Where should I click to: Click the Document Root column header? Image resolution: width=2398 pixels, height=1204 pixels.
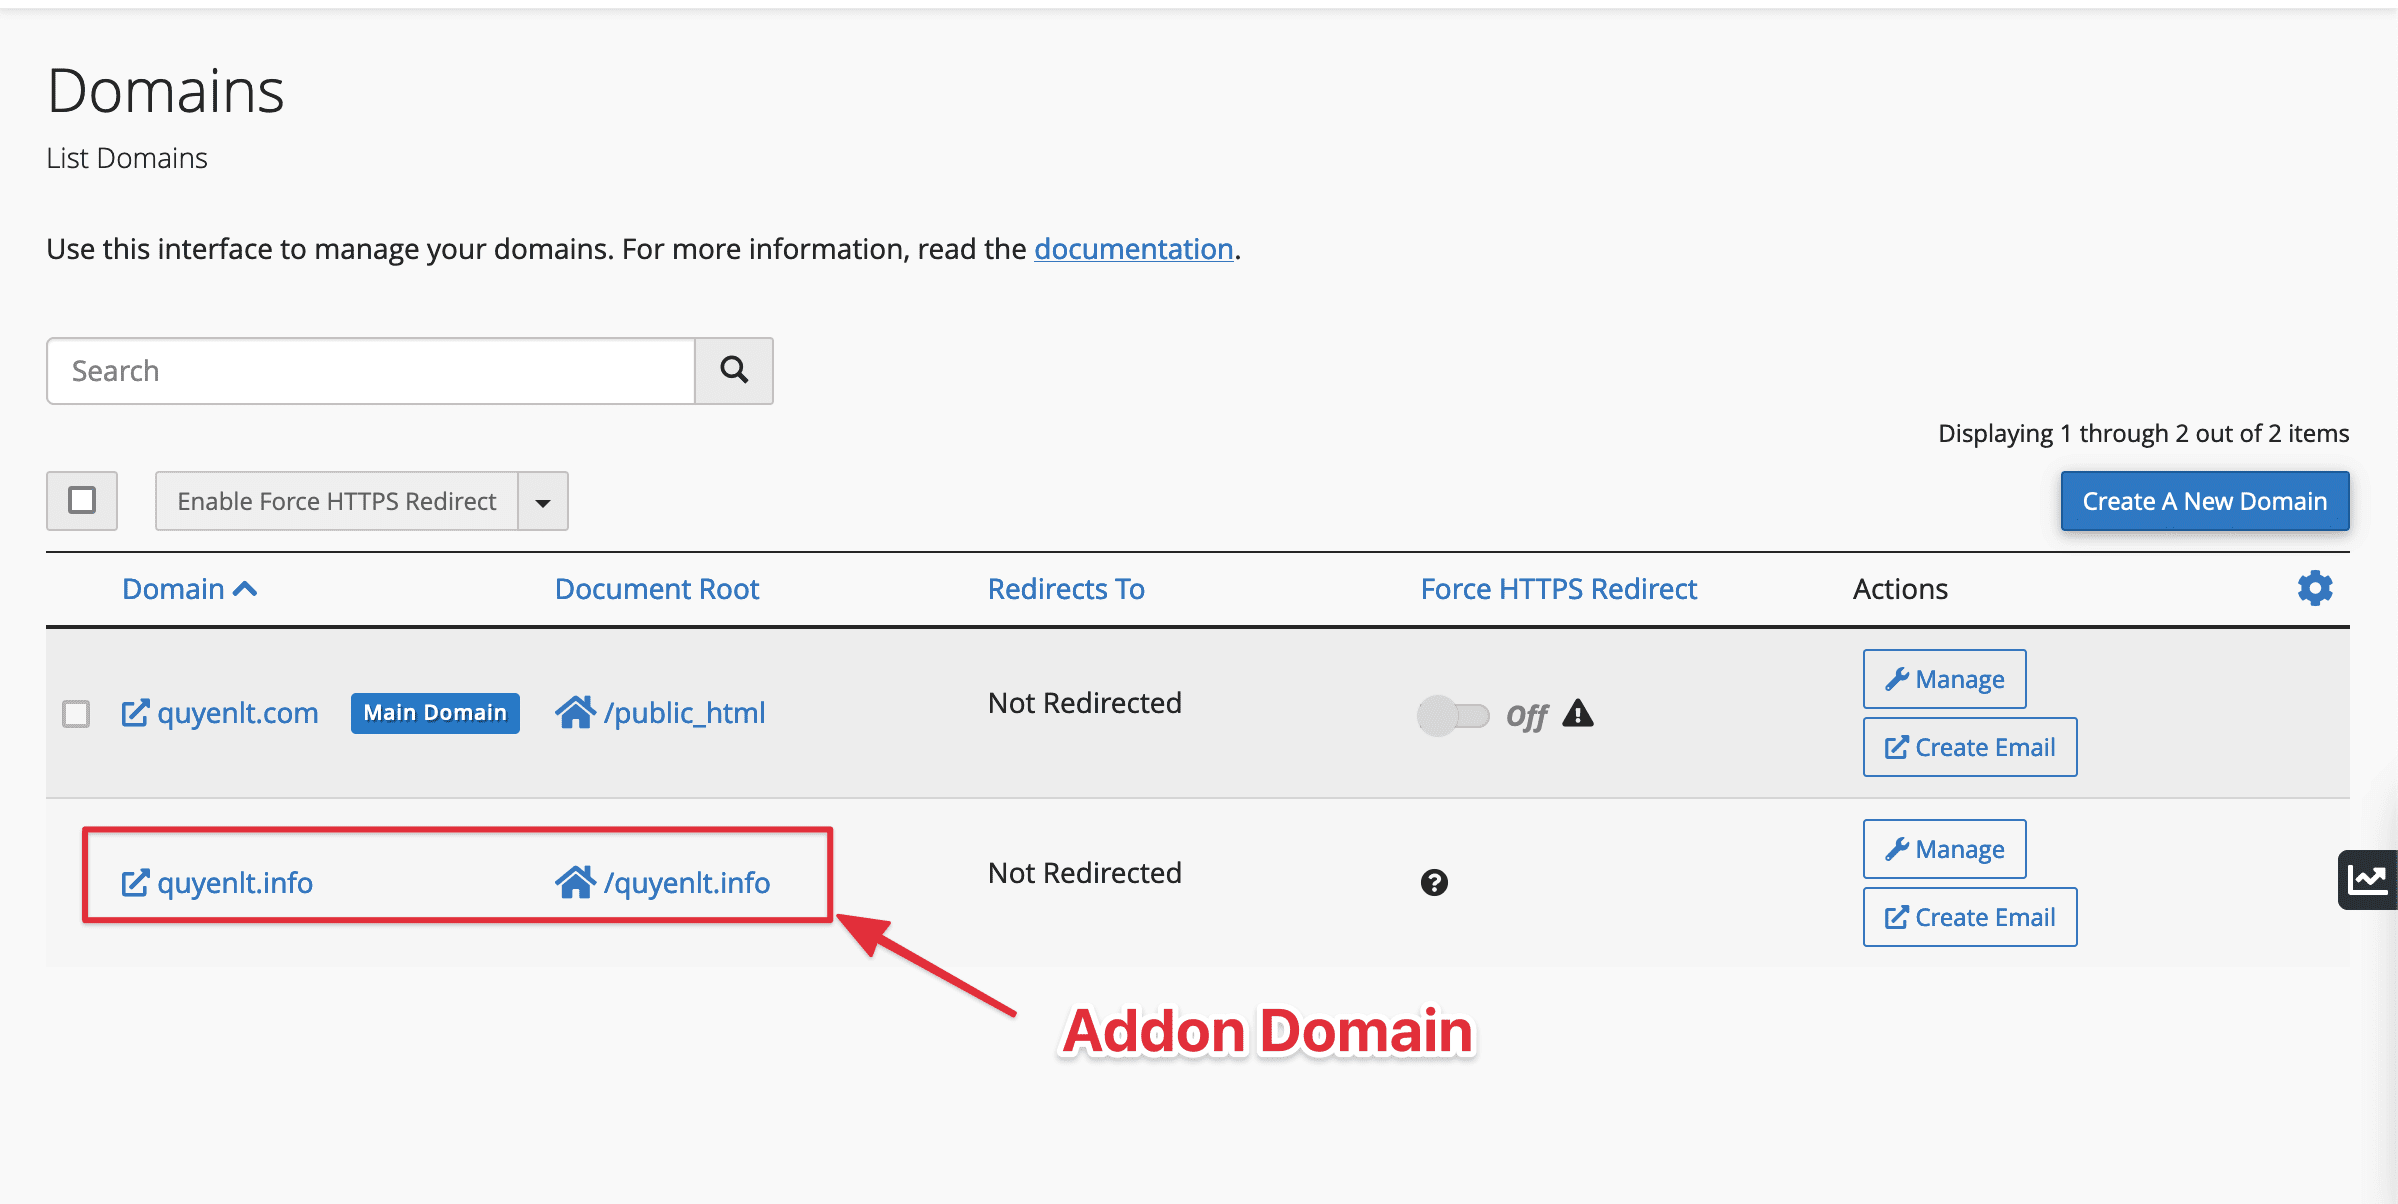pyautogui.click(x=657, y=589)
